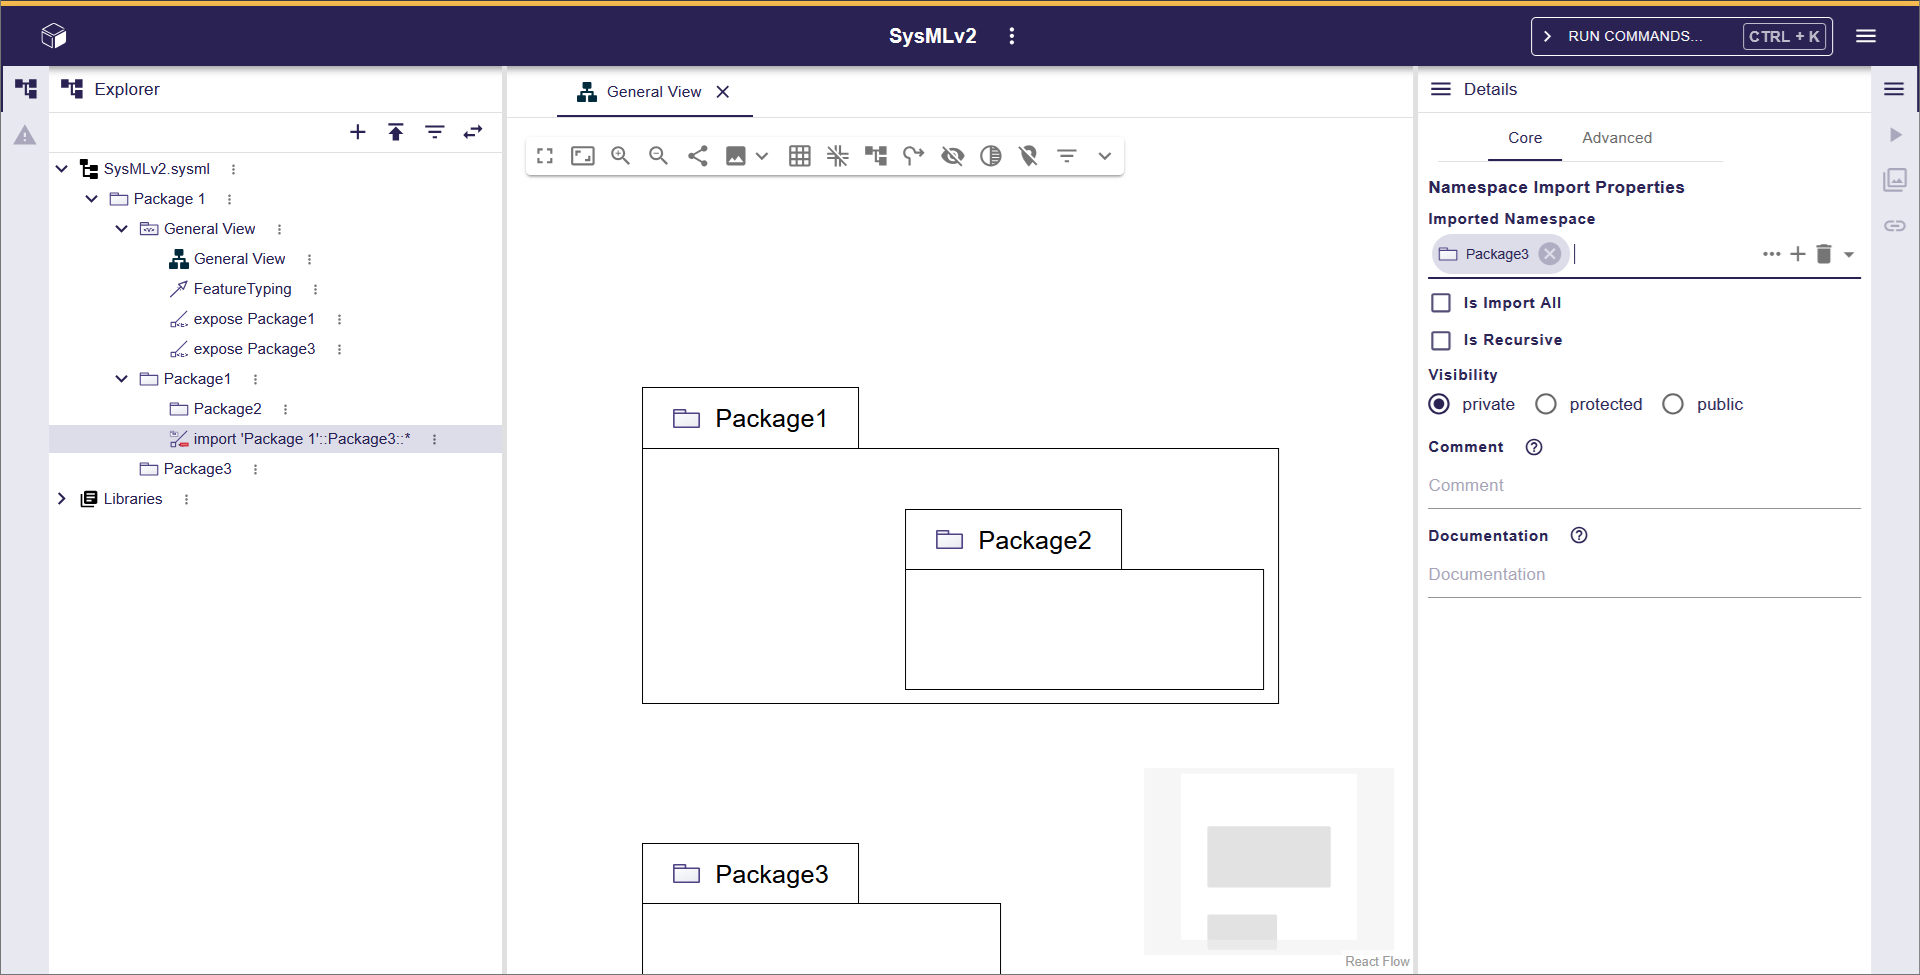This screenshot has width=1920, height=975.
Task: Click the minimap in the diagram corner
Action: tap(1268, 861)
